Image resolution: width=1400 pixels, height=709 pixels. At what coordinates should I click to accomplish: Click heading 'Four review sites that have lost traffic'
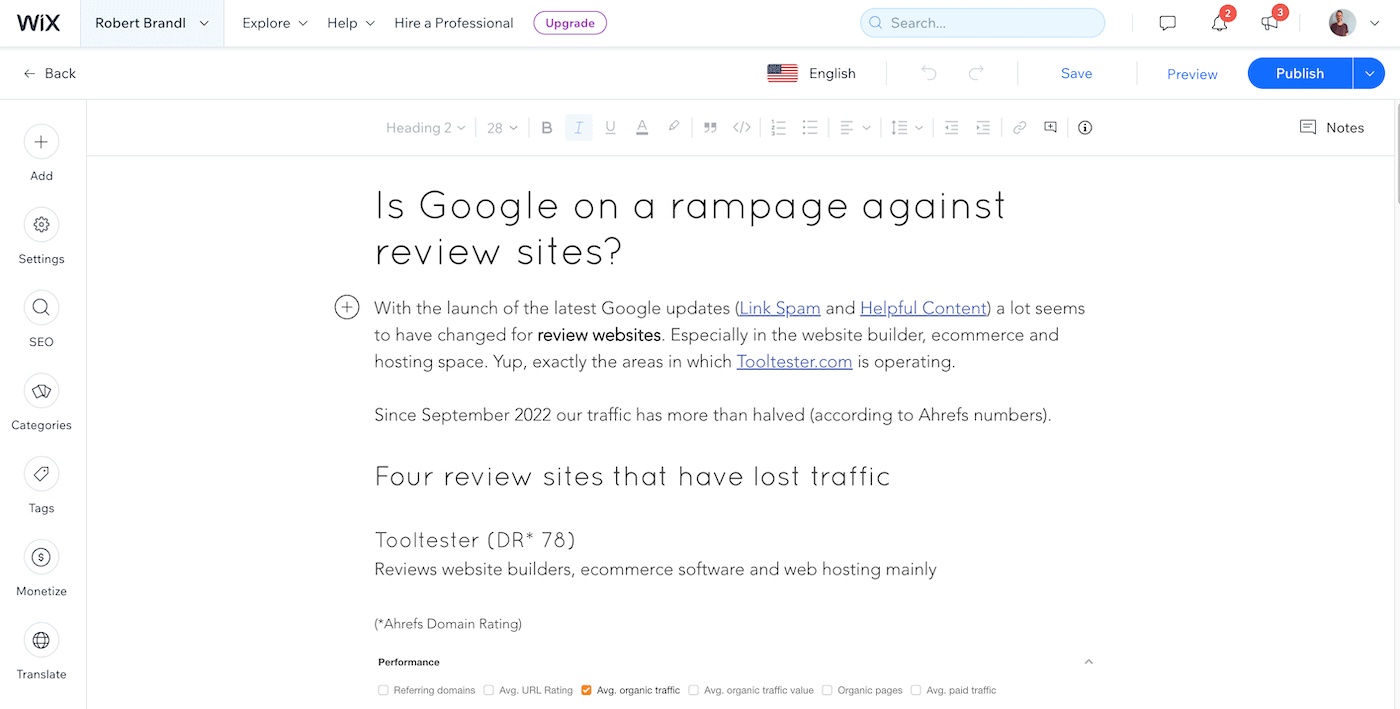[632, 476]
